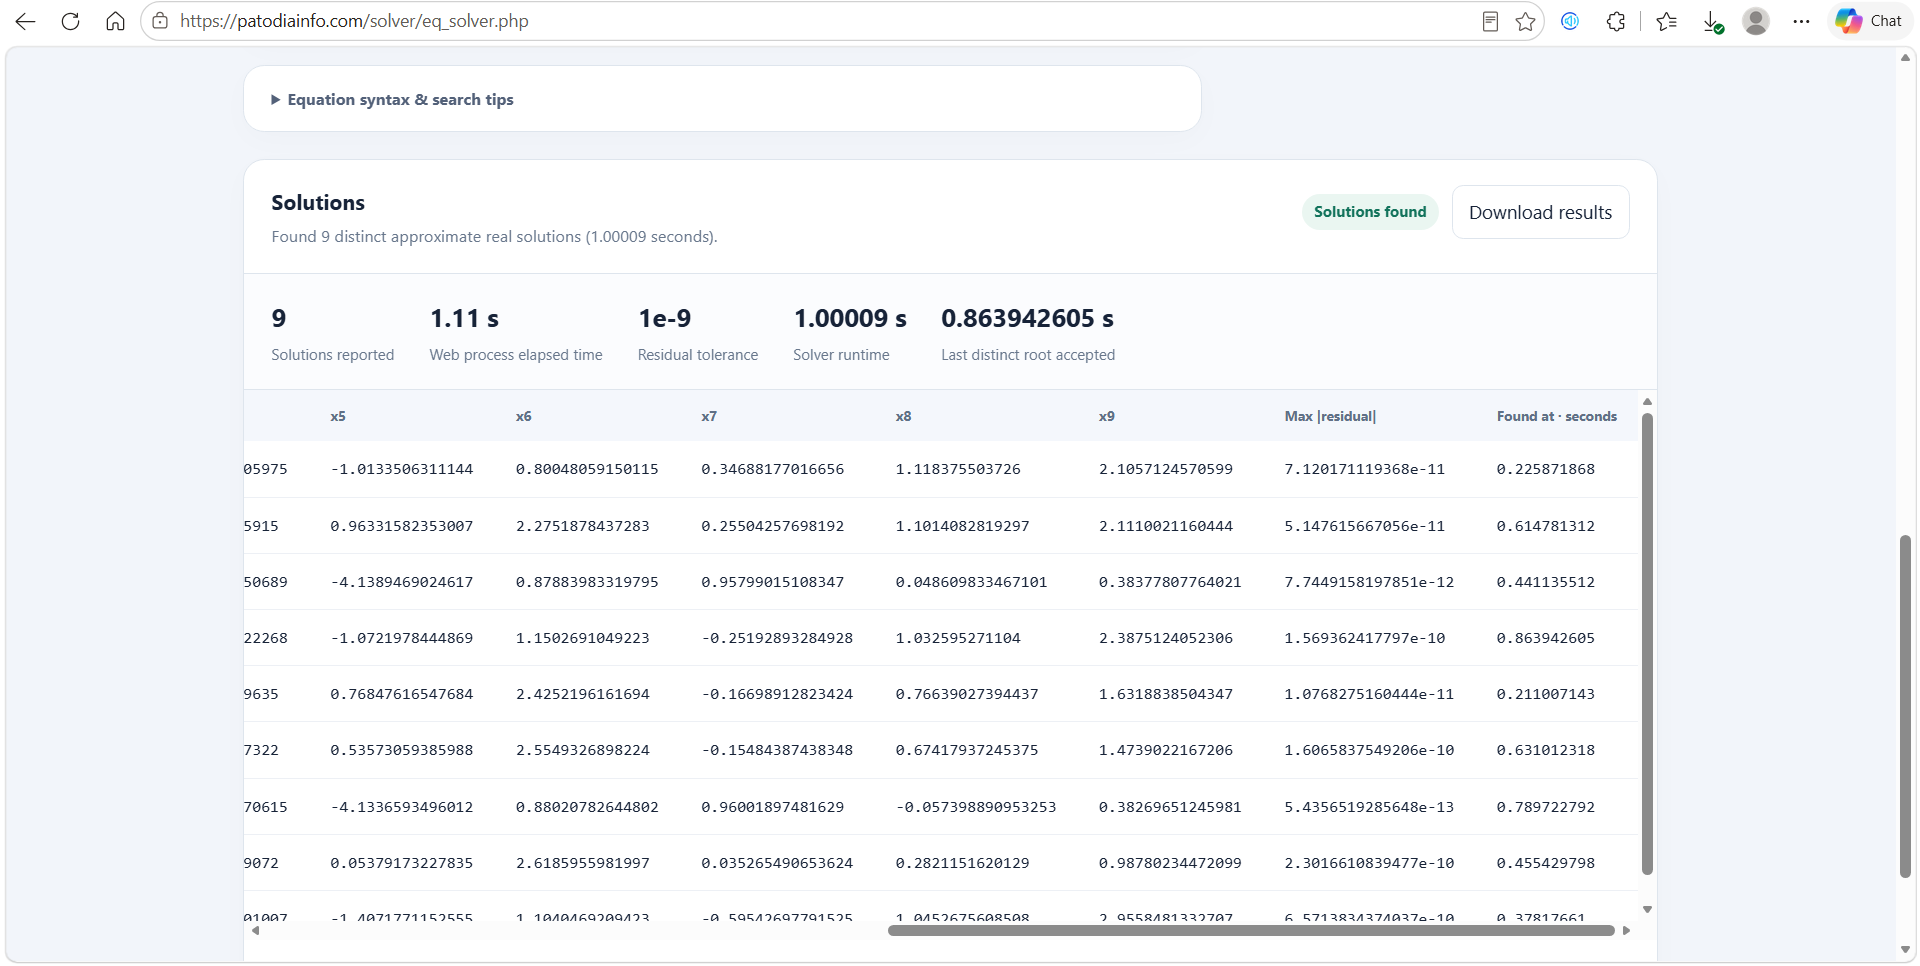
Task: Add page to favorites star
Action: point(1525,21)
